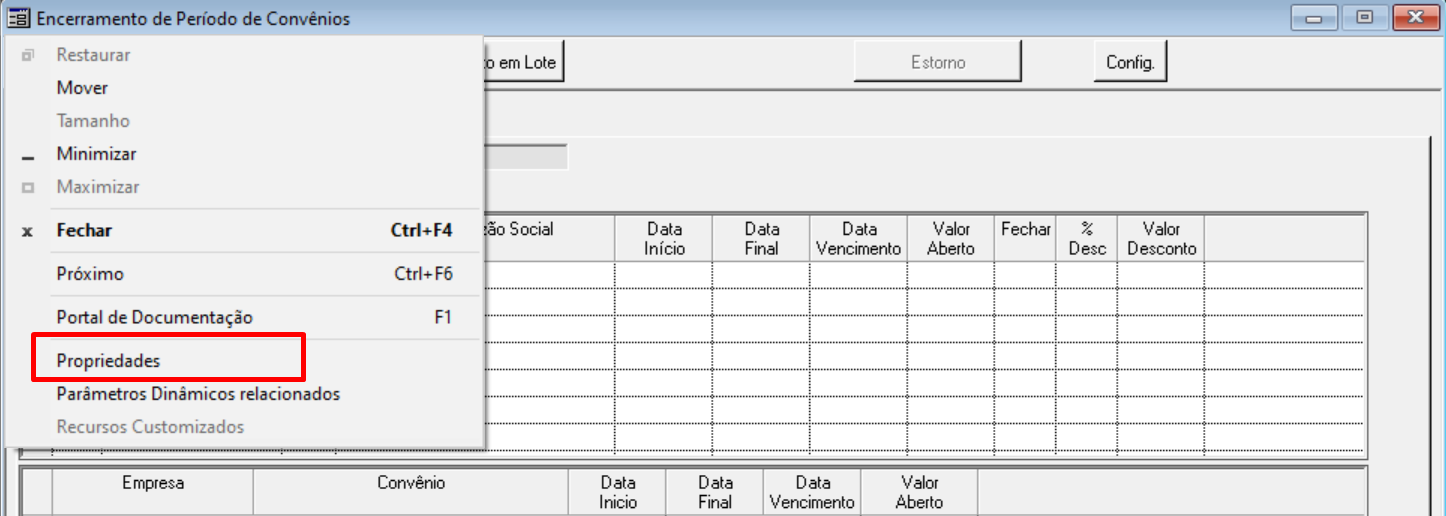
Task: Open the Config. button
Action: pyautogui.click(x=1130, y=62)
